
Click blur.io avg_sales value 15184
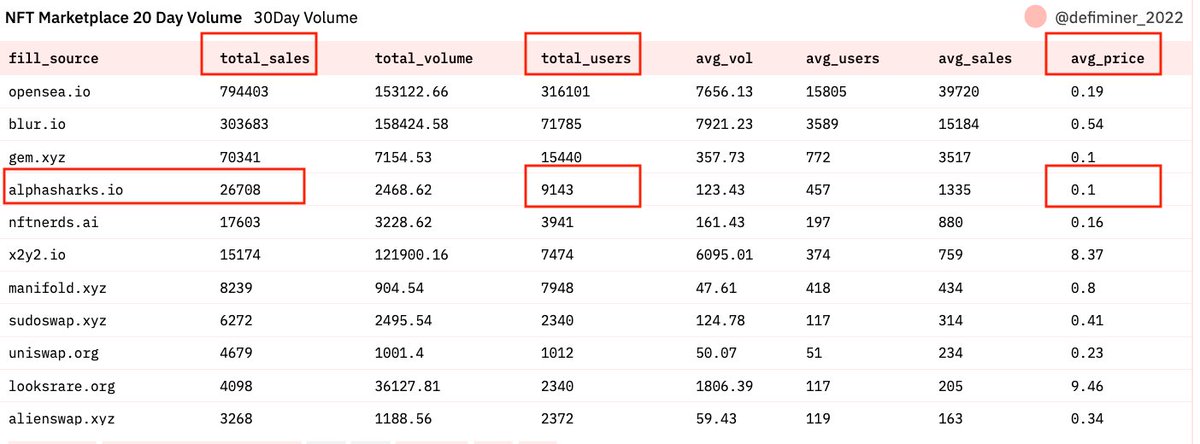point(960,125)
